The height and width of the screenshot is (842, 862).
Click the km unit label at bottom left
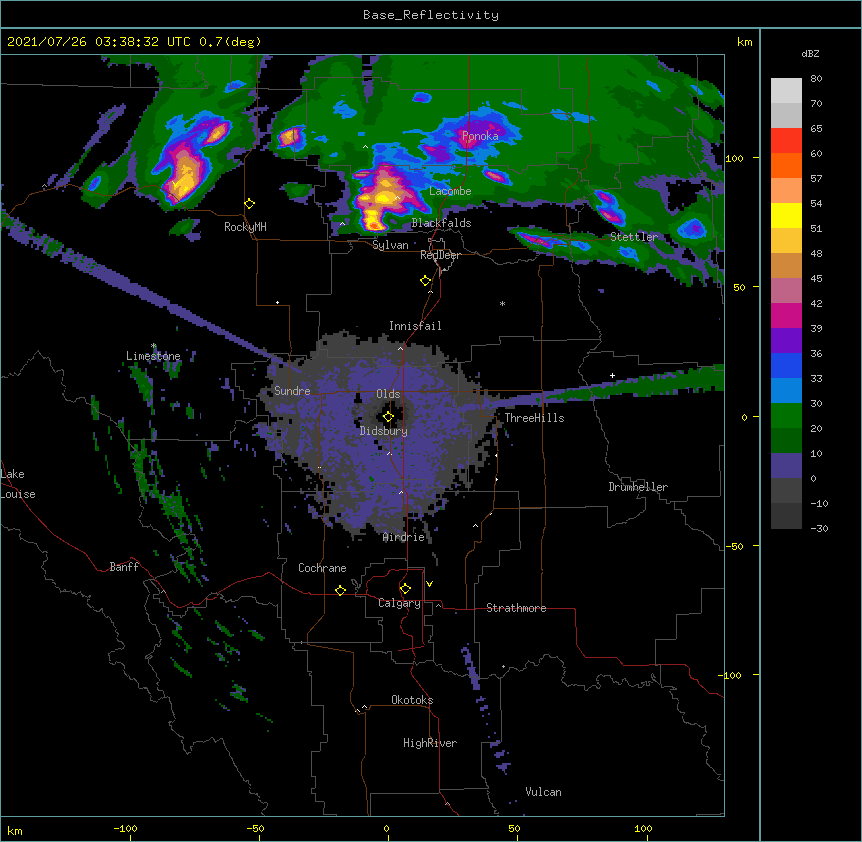click(15, 830)
